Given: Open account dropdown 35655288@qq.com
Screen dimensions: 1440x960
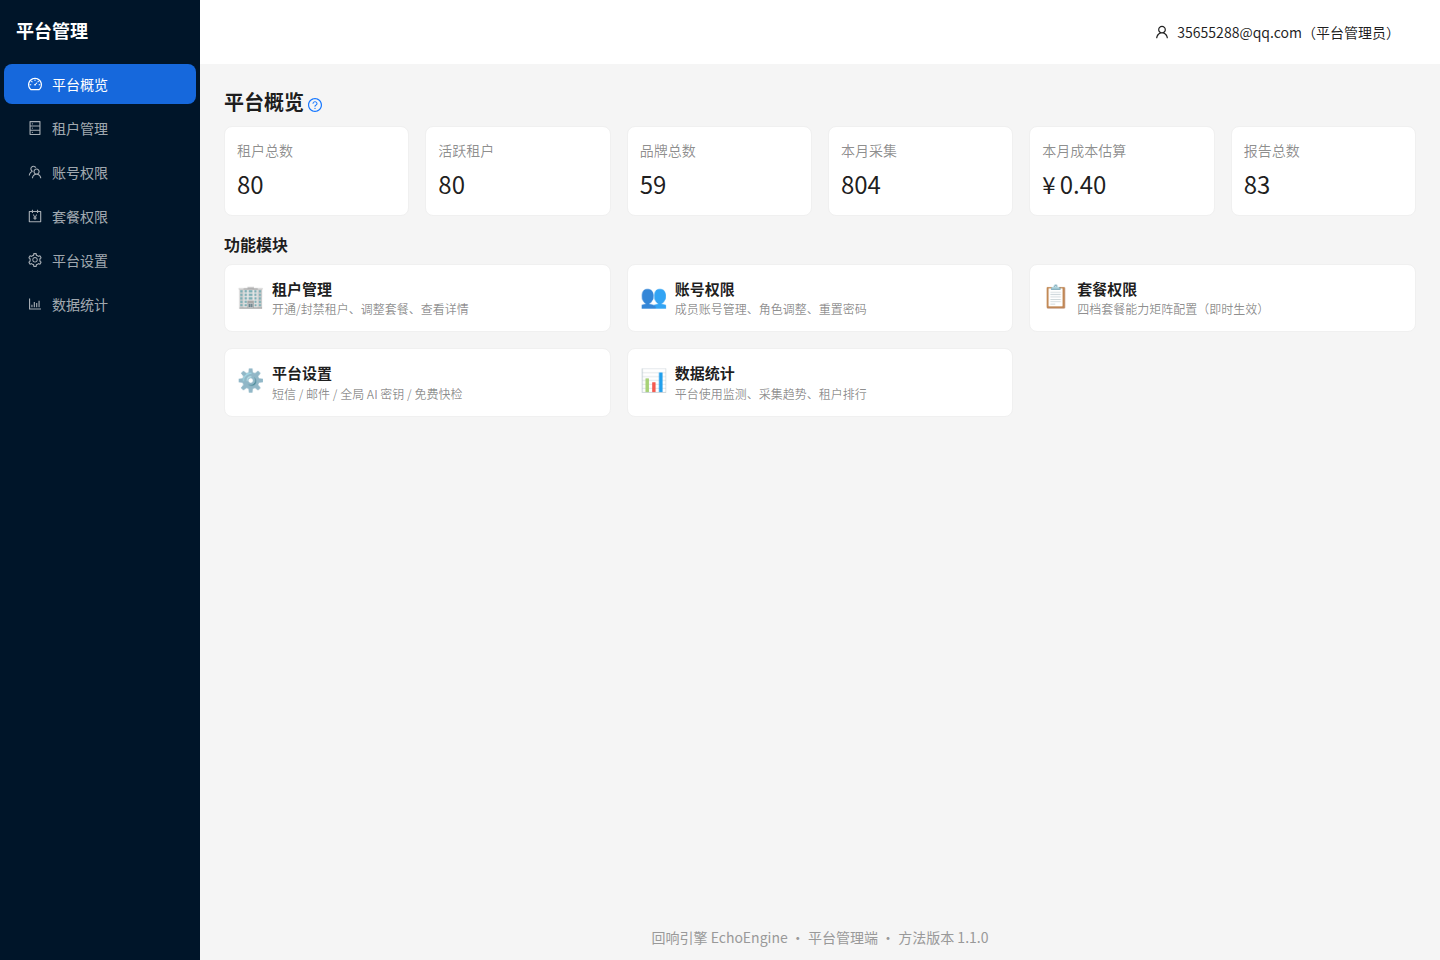Looking at the screenshot, I should (1274, 33).
